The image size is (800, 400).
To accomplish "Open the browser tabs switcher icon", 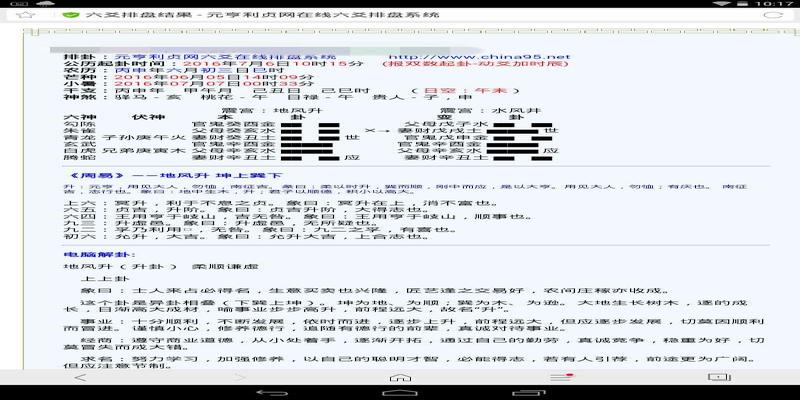I will tap(719, 377).
